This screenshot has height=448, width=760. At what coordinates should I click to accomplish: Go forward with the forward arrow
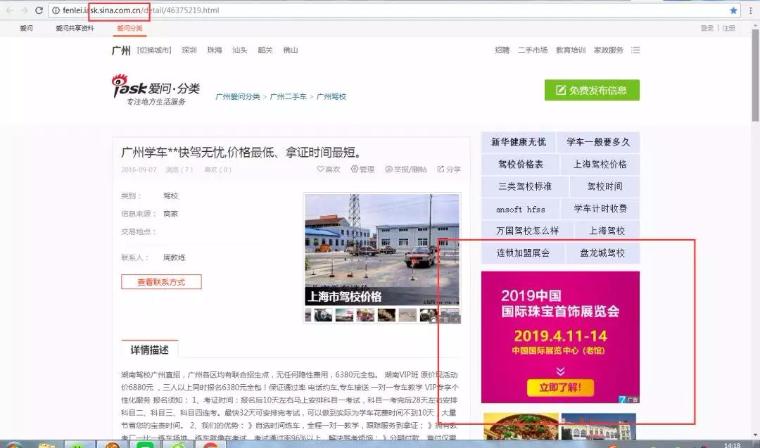click(x=24, y=10)
